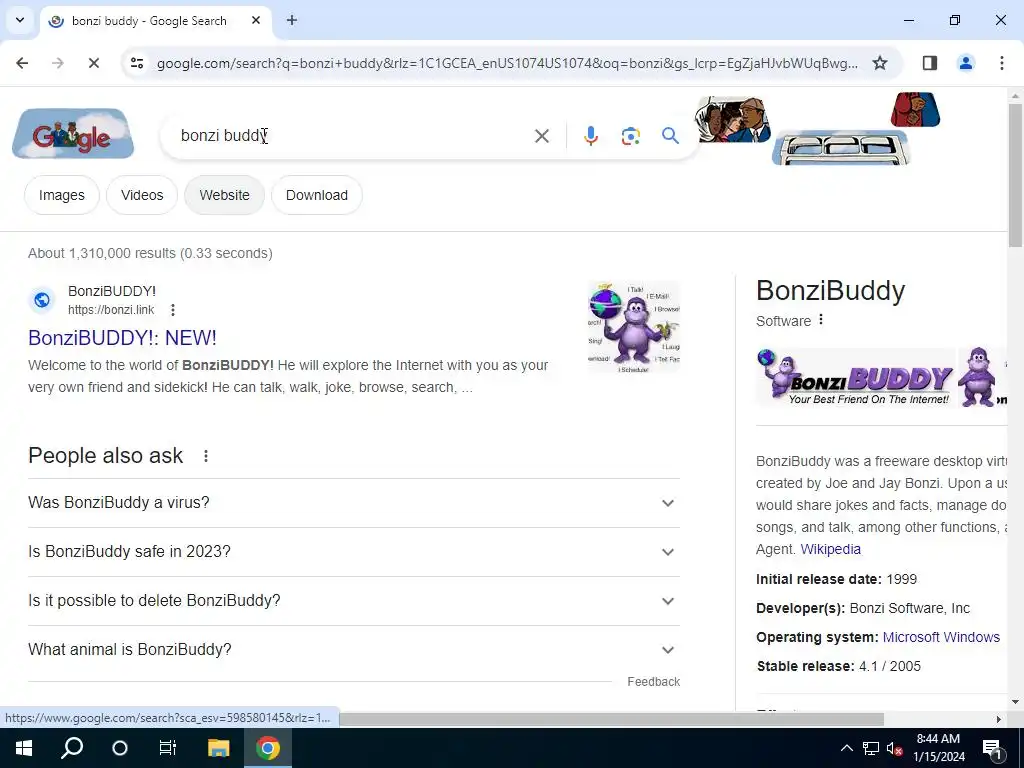Expand Is BonziBuddy safe in 2023?
1024x768 pixels.
(354, 552)
